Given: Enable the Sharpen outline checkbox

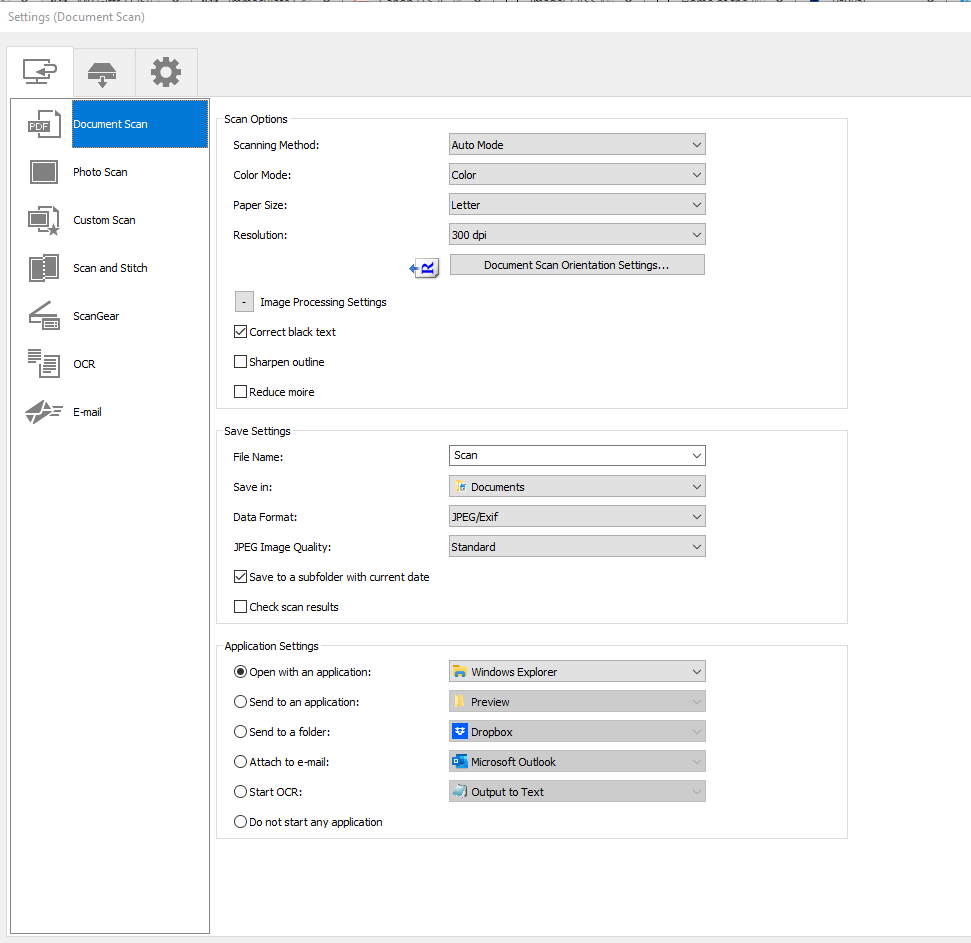Looking at the screenshot, I should tap(240, 362).
